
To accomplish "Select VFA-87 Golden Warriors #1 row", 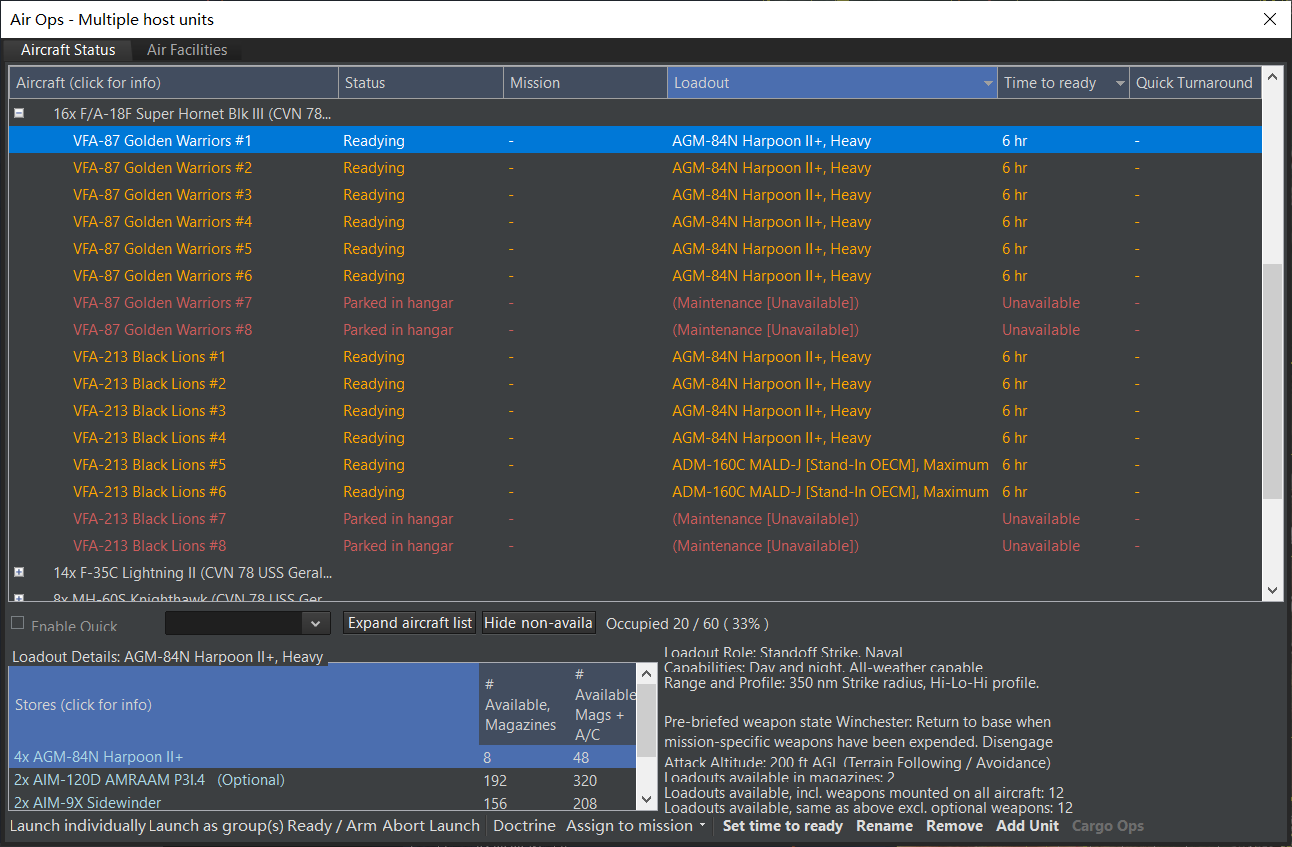I will pos(635,141).
